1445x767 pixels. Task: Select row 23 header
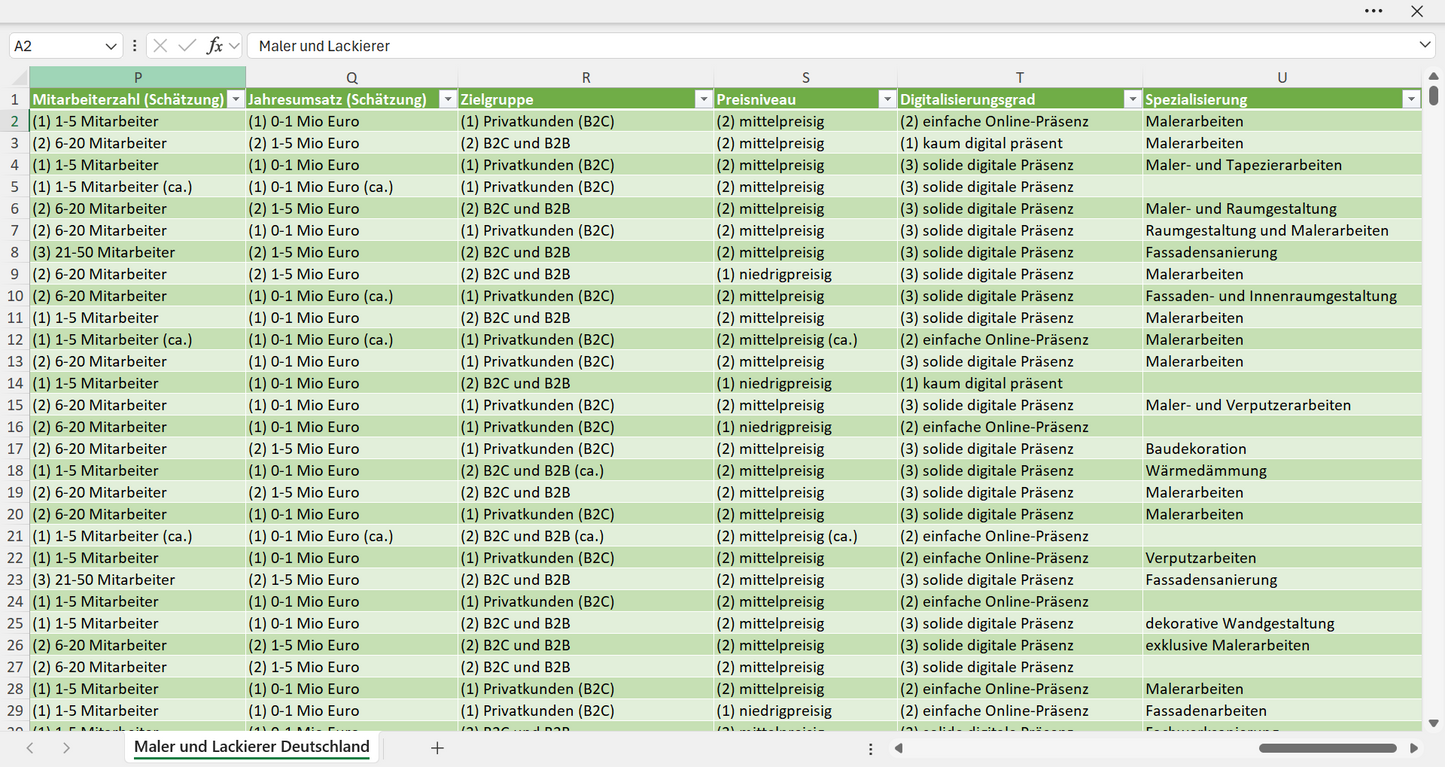pyautogui.click(x=15, y=580)
